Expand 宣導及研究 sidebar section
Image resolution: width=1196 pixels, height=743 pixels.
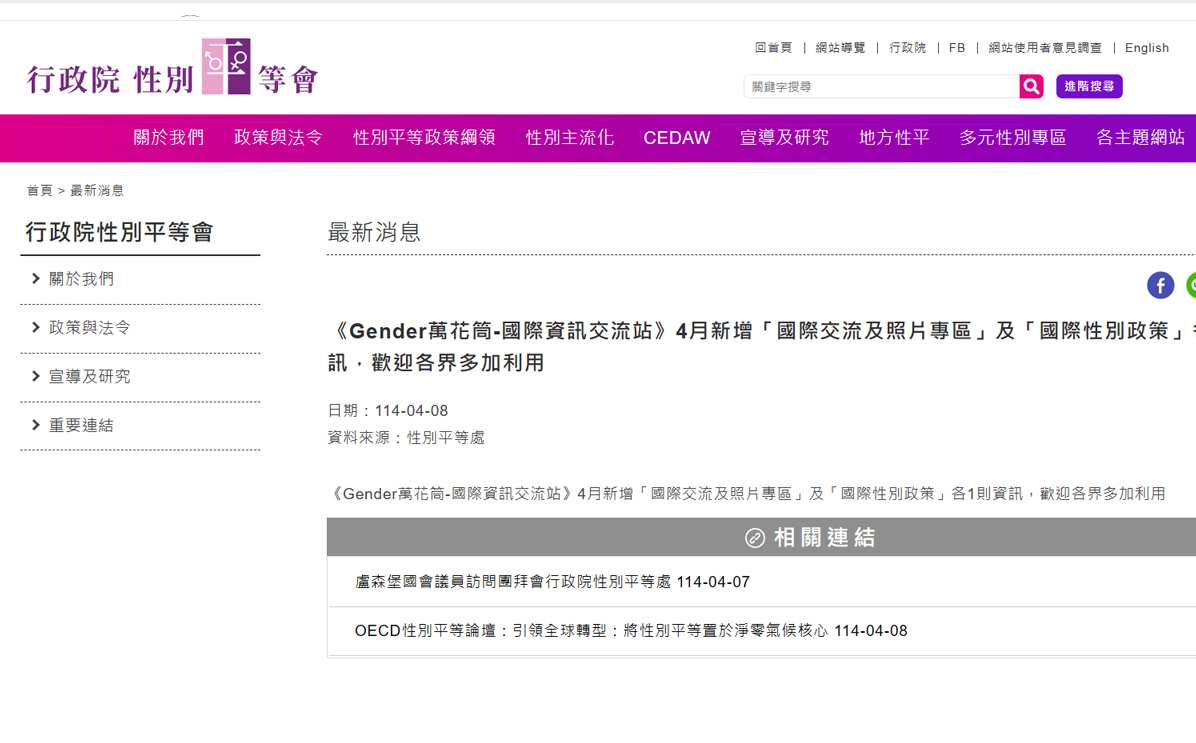(x=89, y=377)
